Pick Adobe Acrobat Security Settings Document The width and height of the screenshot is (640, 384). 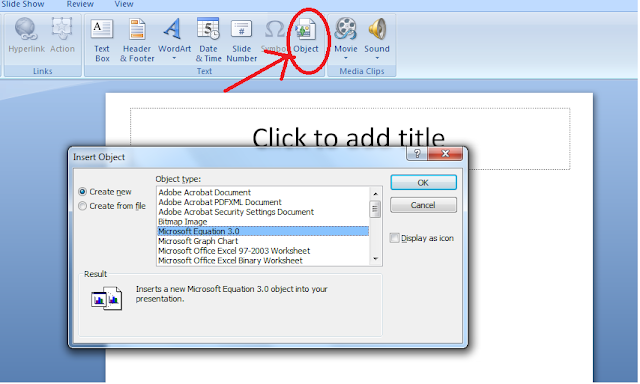[263, 212]
